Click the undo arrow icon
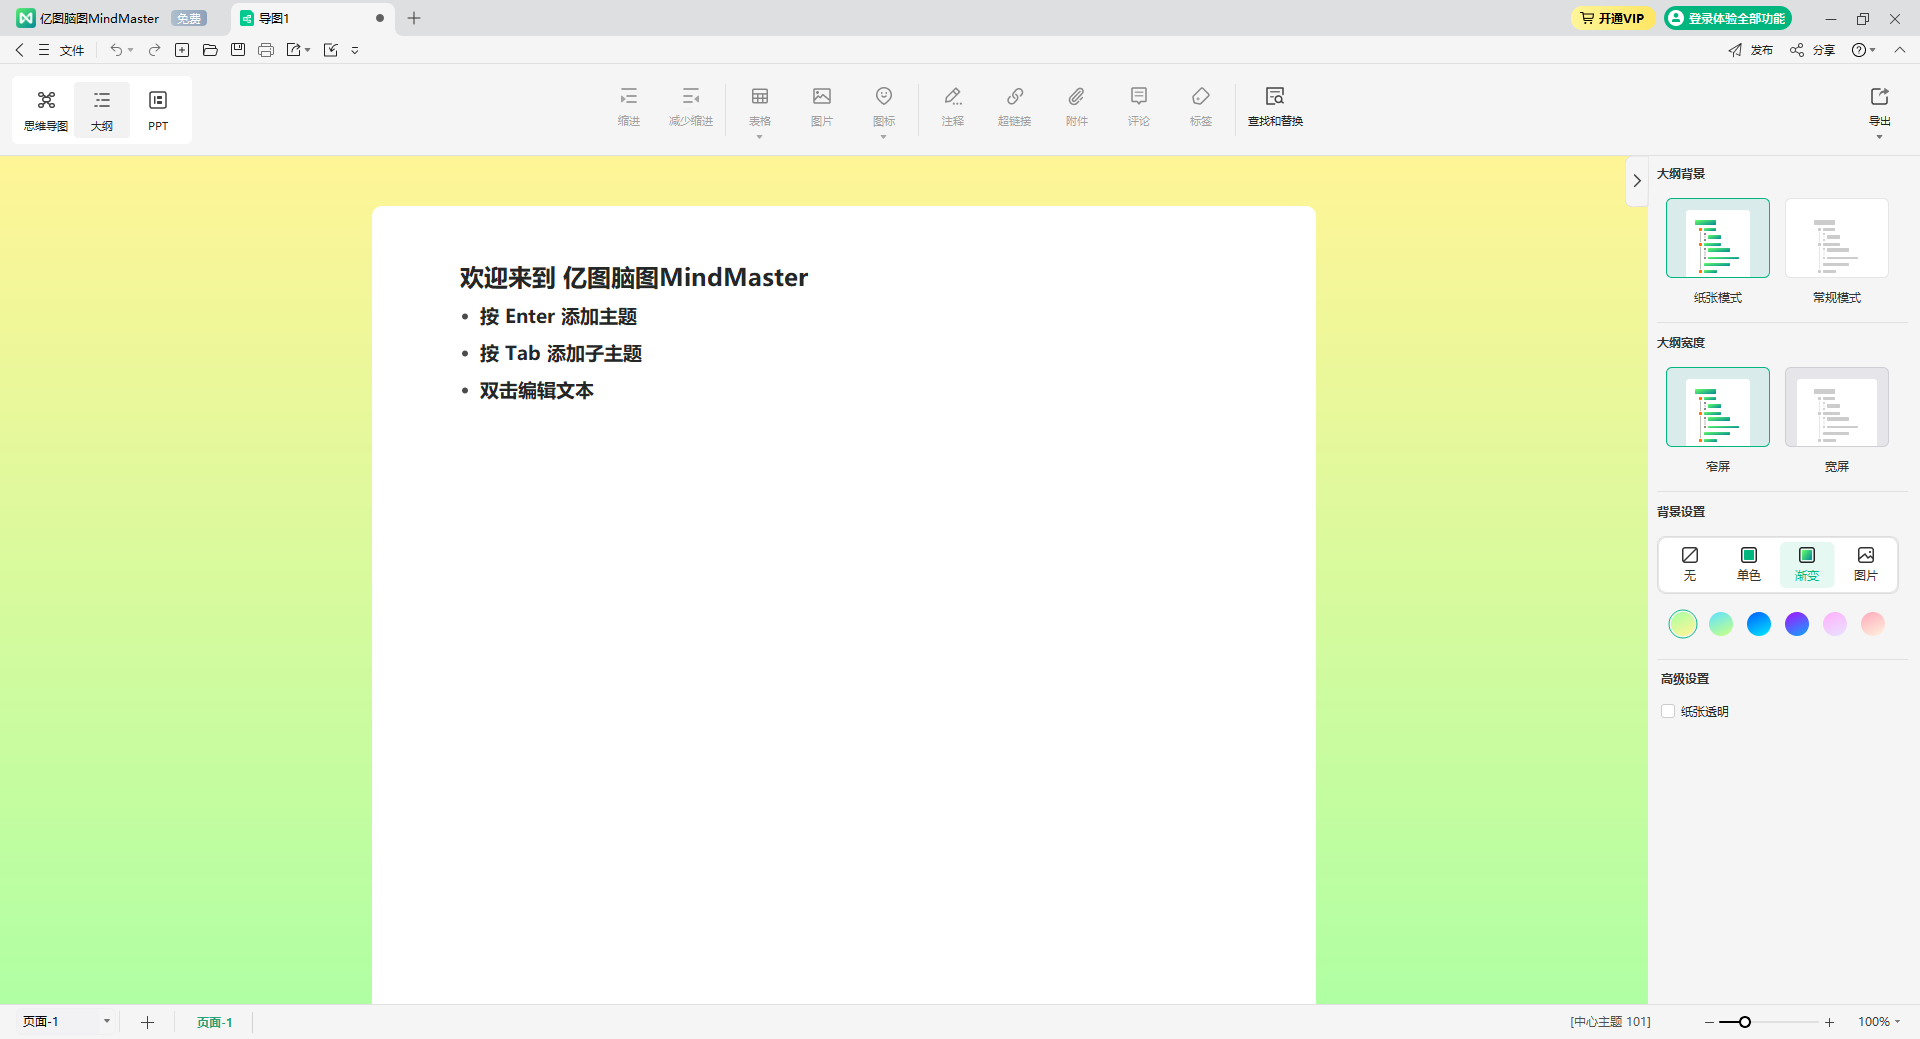This screenshot has height=1039, width=1920. click(116, 50)
